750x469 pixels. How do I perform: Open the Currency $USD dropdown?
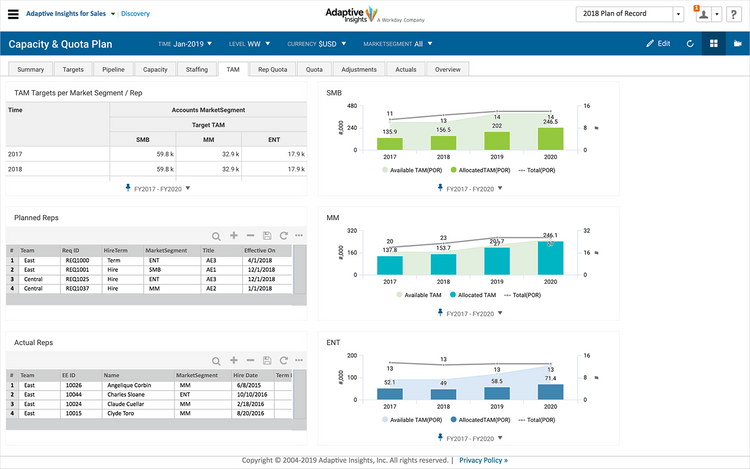click(x=316, y=44)
